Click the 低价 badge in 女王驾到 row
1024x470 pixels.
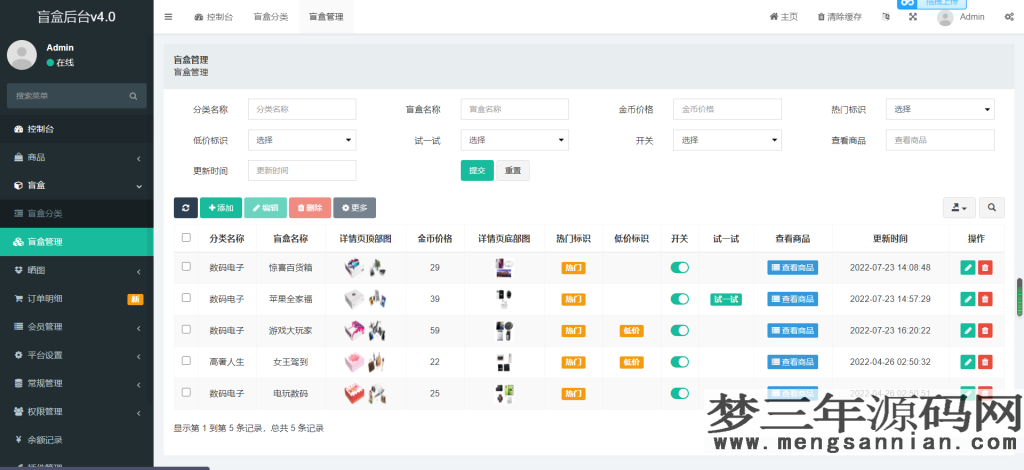pos(632,362)
